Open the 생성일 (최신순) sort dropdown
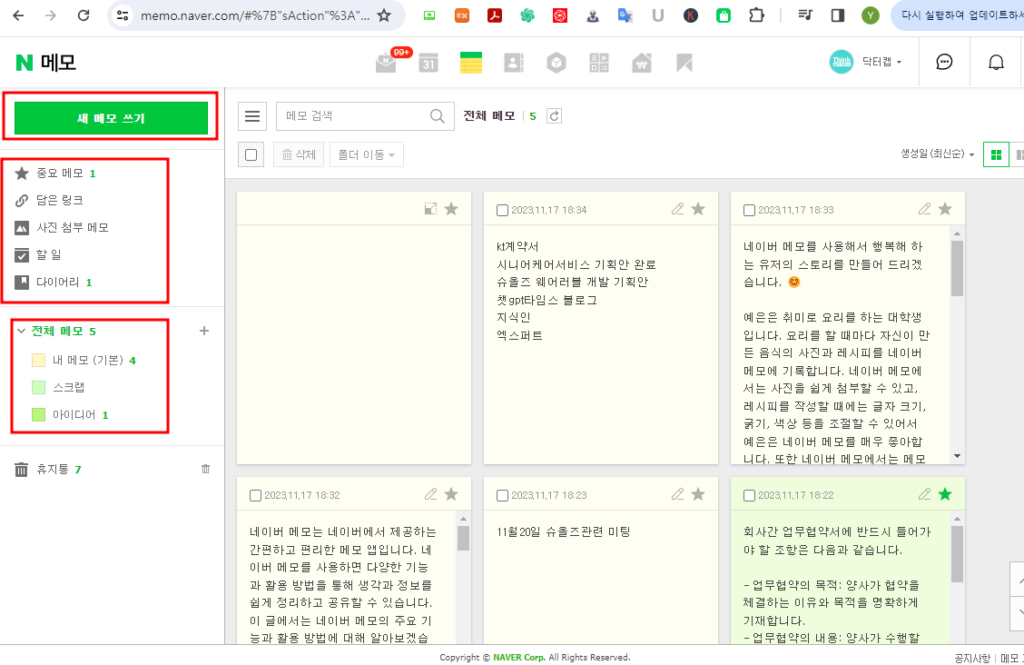1024x665 pixels. tap(937, 154)
